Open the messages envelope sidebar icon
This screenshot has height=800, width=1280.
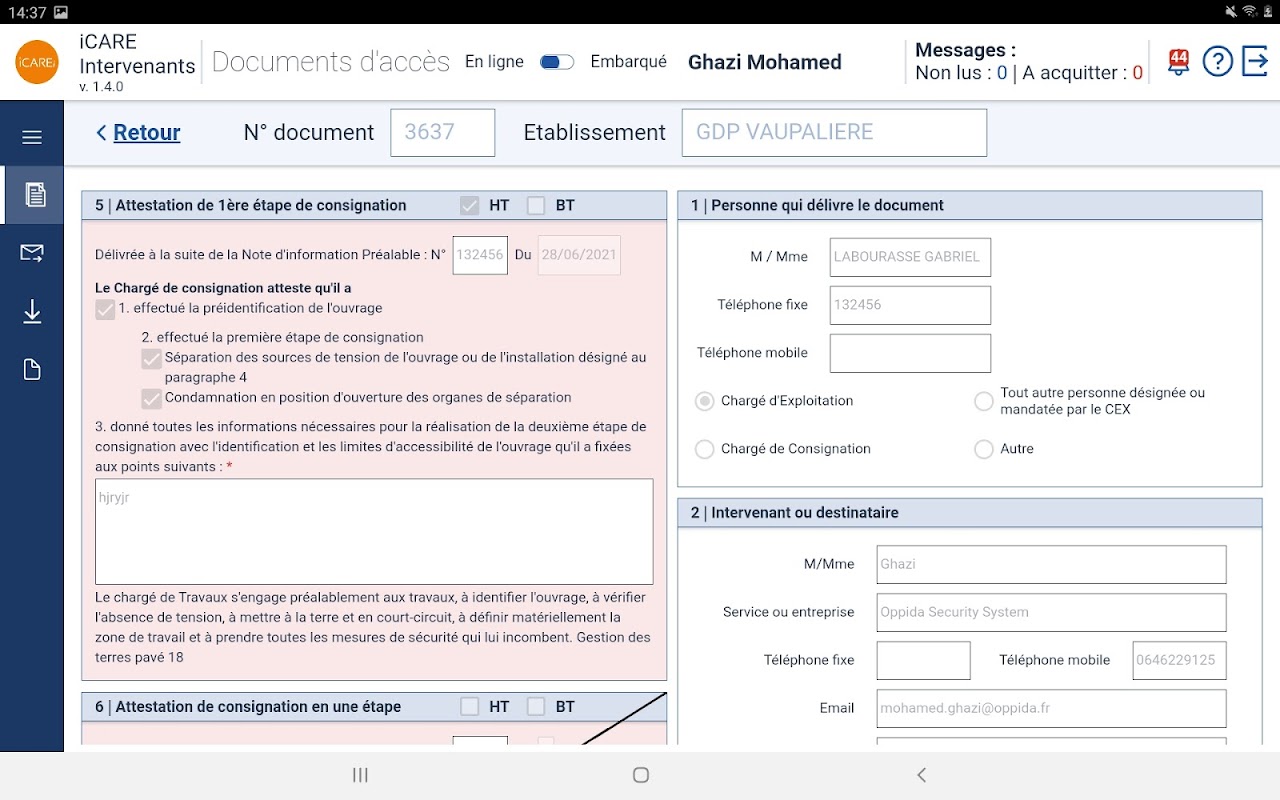coord(32,253)
